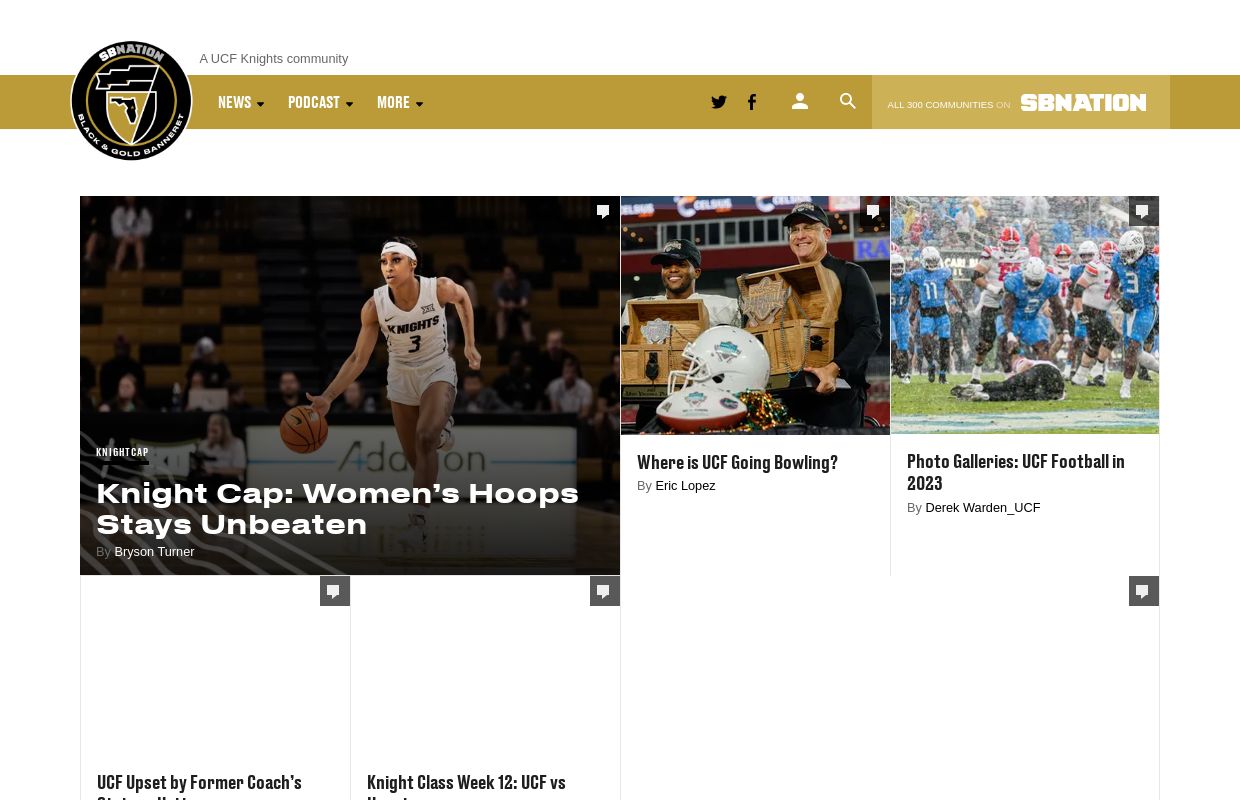The image size is (1240, 800).
Task: Visit Derek Warden_UCF author page
Action: (x=982, y=508)
